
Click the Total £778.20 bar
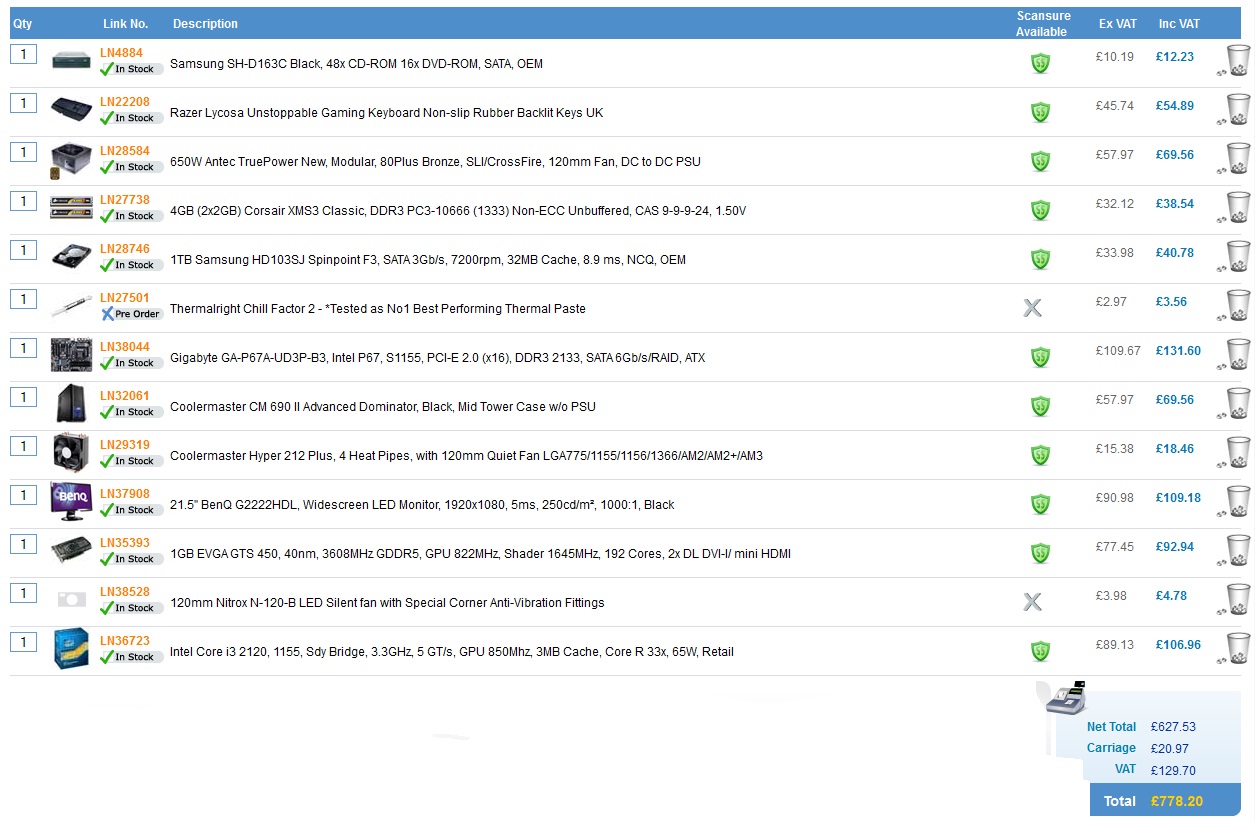[x=1165, y=800]
